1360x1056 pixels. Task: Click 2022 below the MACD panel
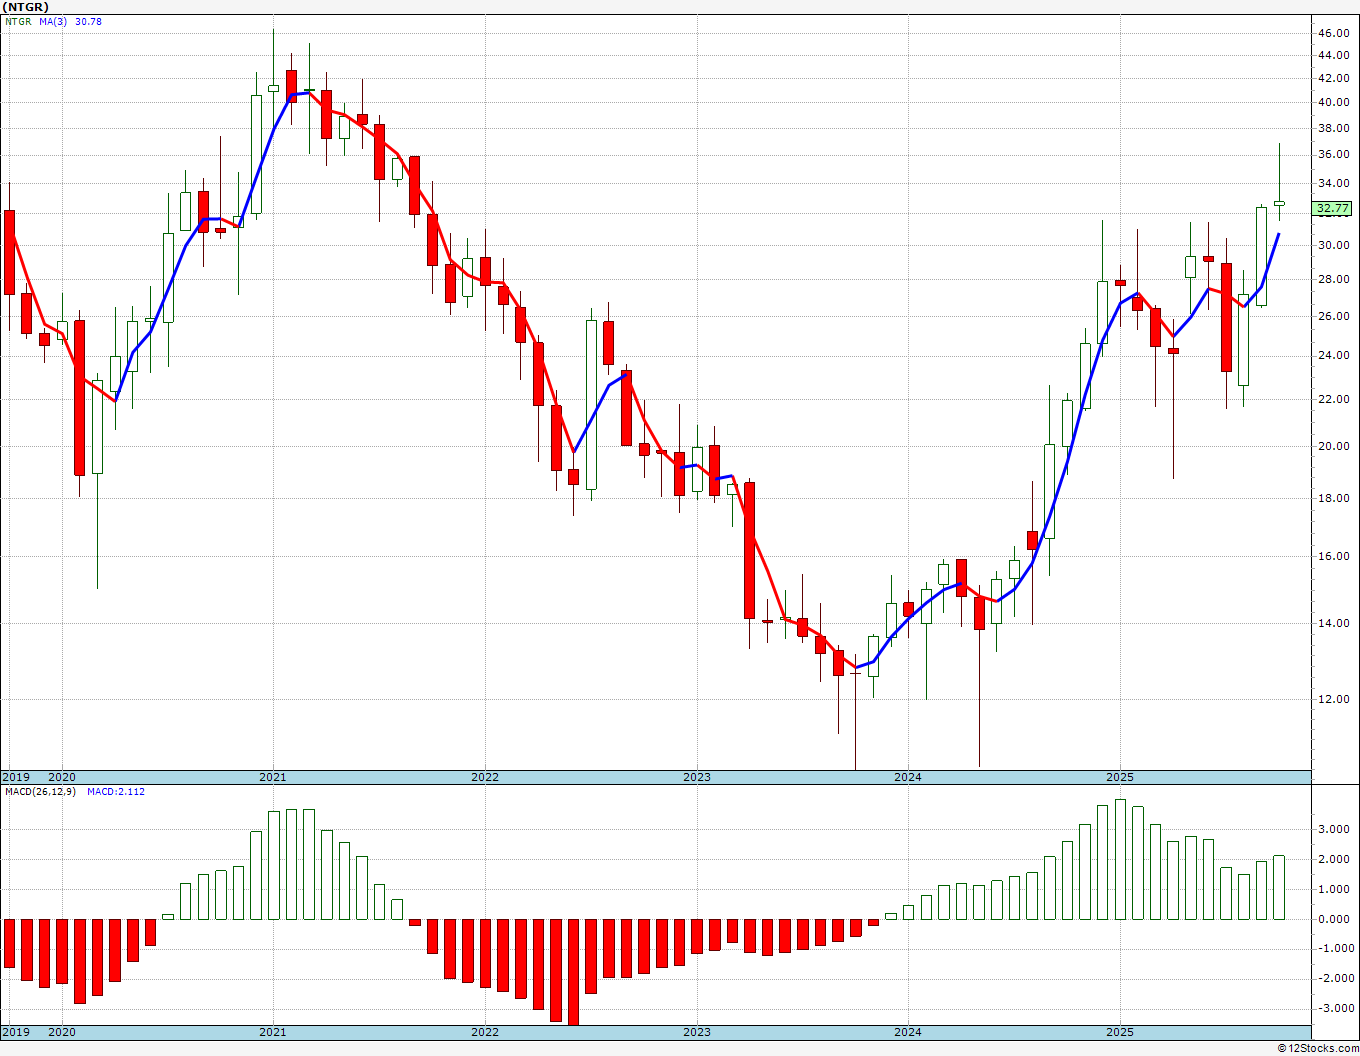pyautogui.click(x=485, y=1032)
